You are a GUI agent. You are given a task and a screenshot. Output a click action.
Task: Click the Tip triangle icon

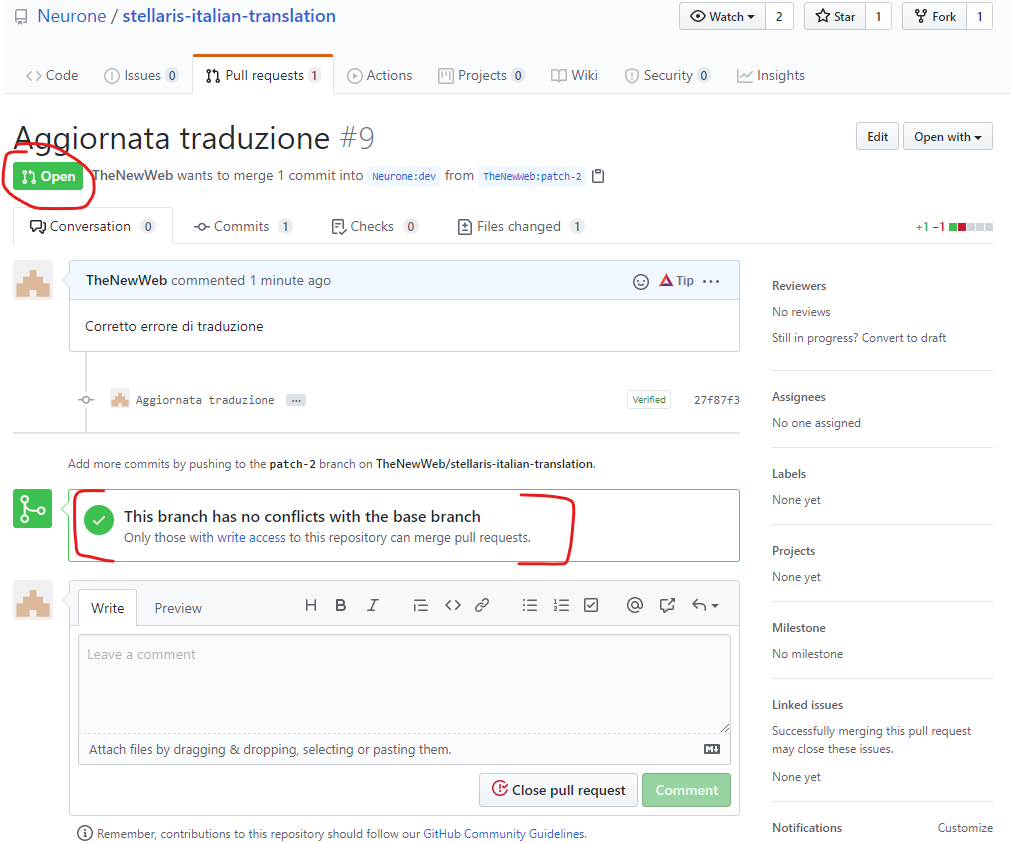pyautogui.click(x=666, y=280)
